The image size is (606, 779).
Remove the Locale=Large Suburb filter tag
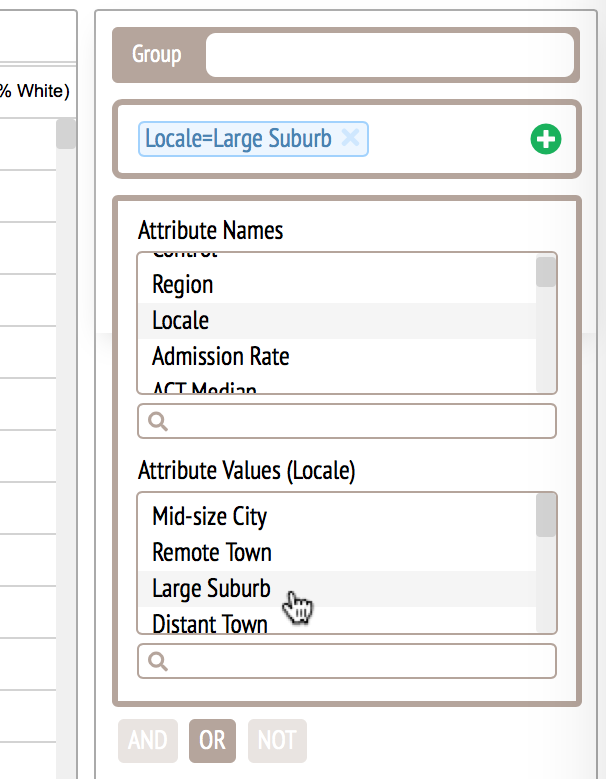click(x=350, y=138)
